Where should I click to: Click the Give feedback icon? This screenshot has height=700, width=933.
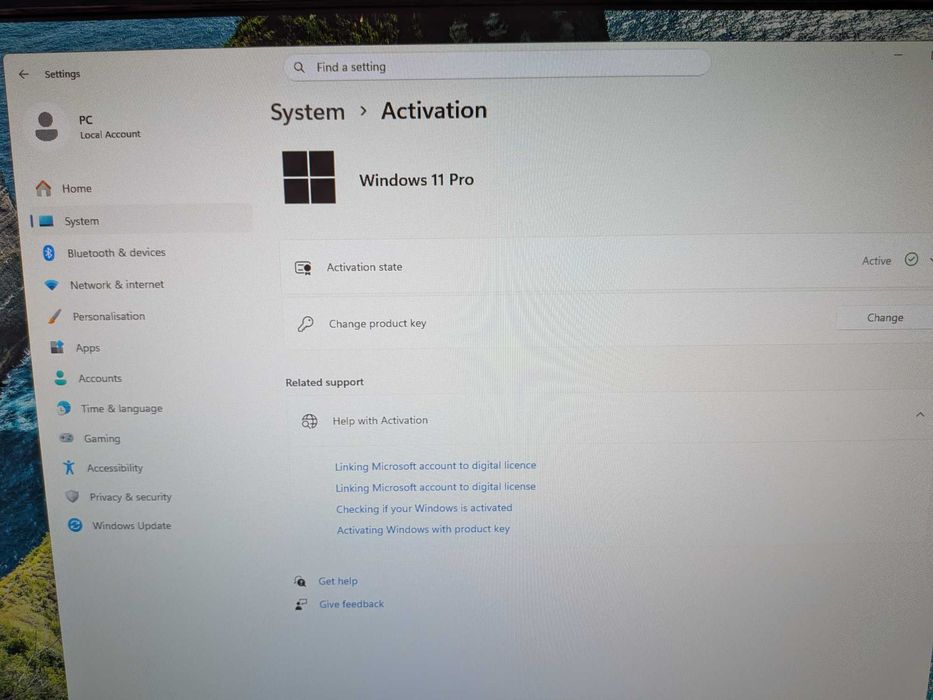pos(301,604)
